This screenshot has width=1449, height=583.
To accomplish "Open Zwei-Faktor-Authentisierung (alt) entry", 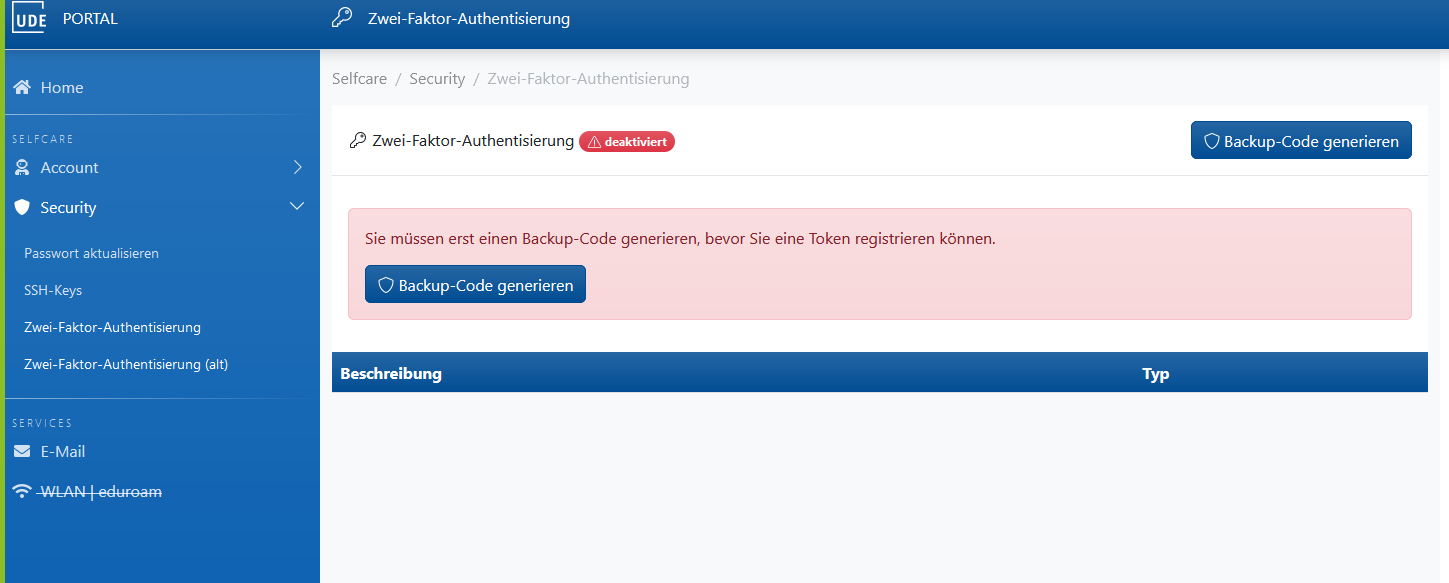I will point(126,365).
